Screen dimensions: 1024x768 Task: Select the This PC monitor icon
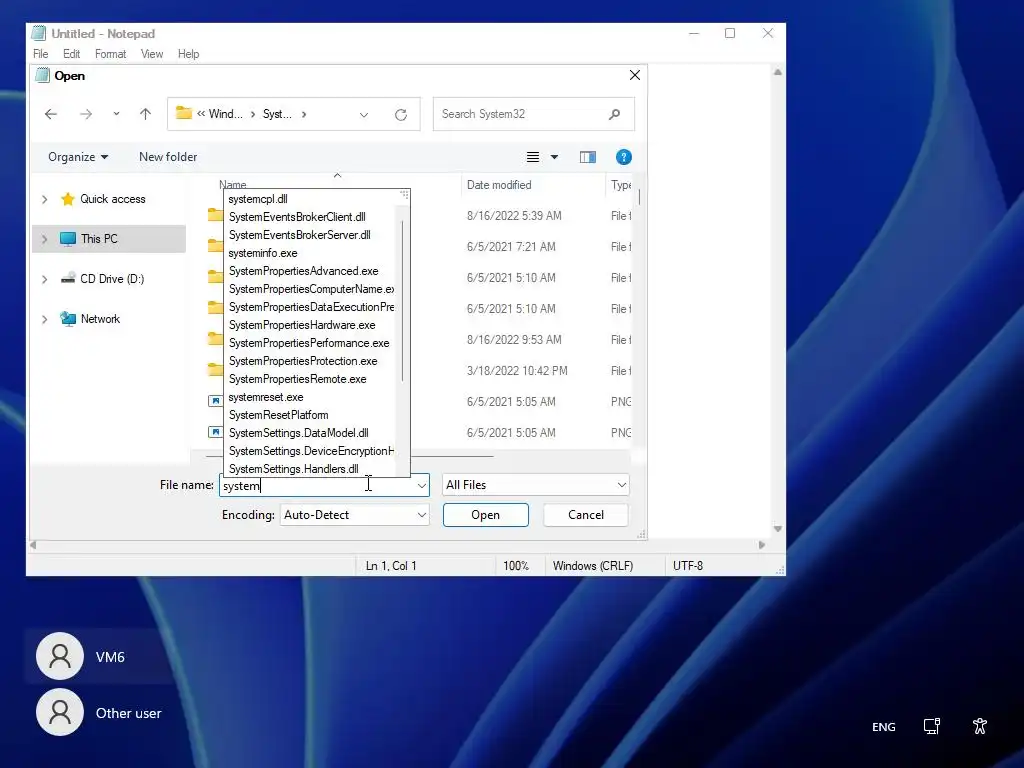tap(67, 239)
